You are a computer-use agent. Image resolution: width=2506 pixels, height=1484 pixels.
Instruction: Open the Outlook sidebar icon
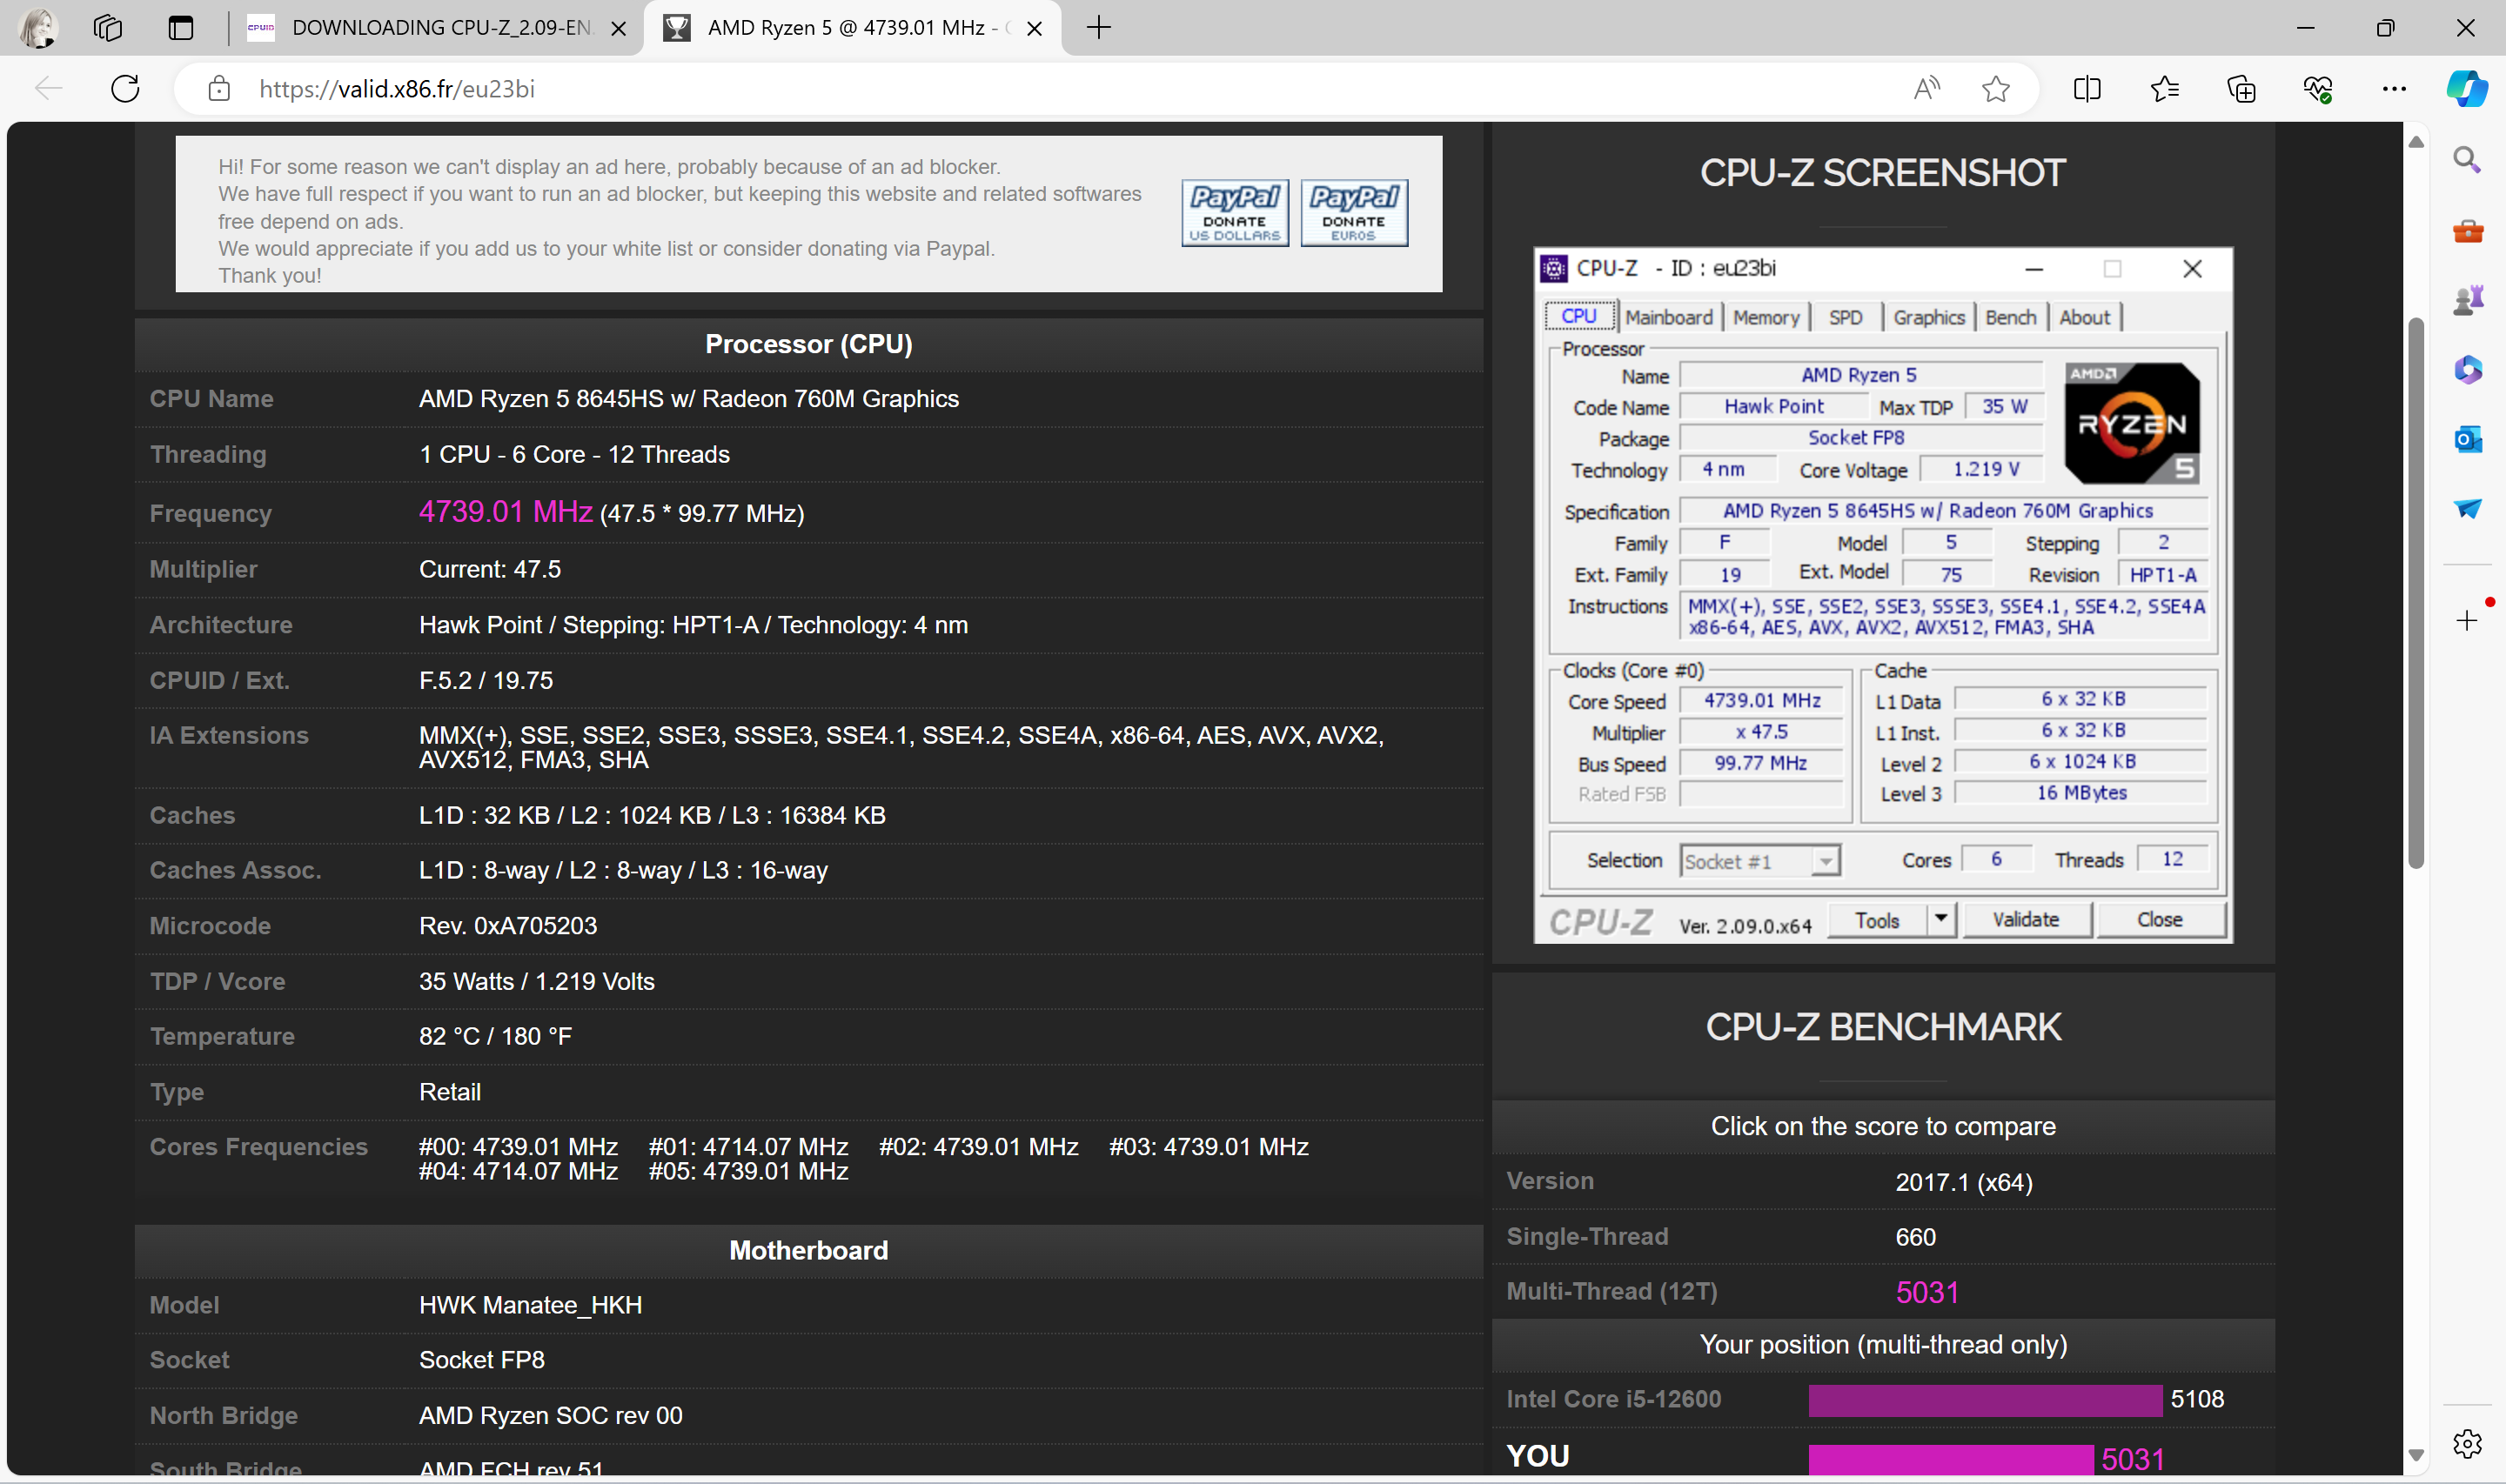2466,439
